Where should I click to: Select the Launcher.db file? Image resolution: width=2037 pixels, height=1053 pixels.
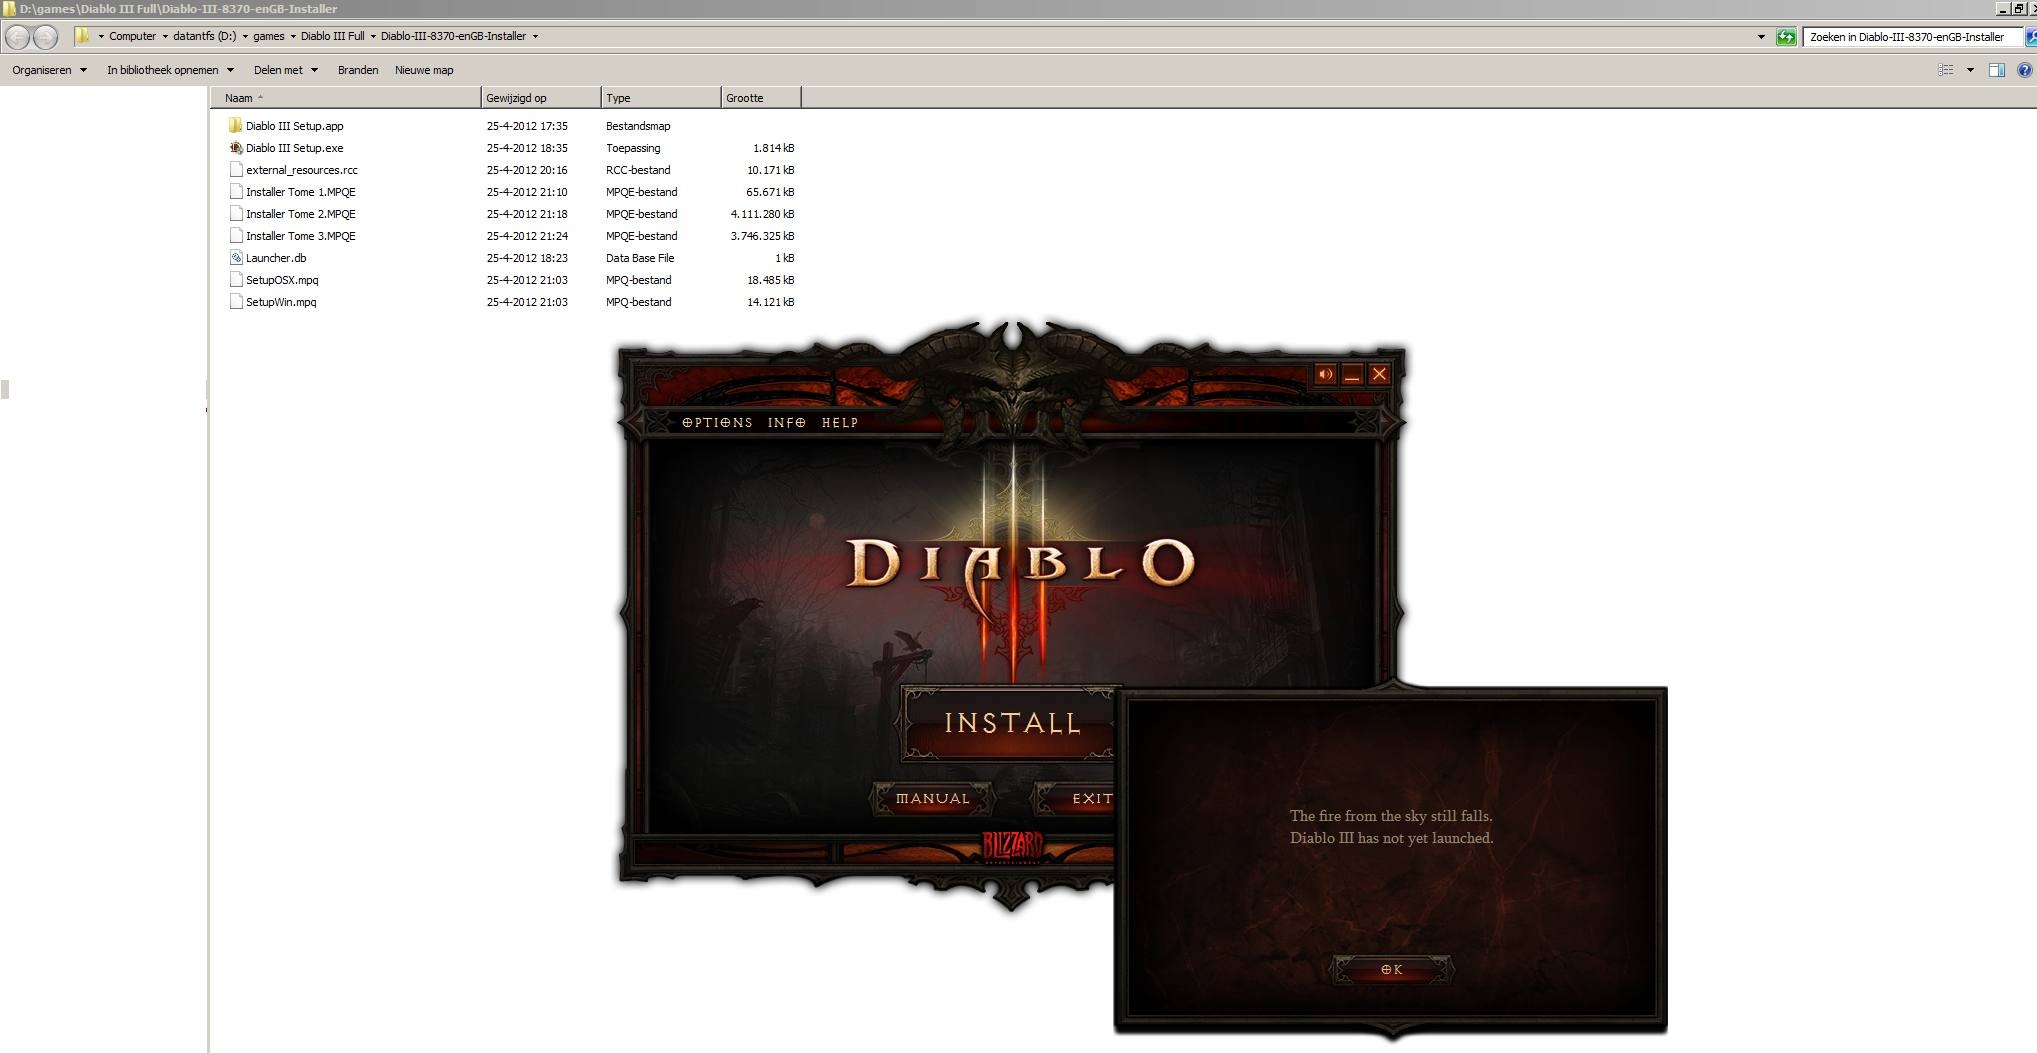coord(276,258)
